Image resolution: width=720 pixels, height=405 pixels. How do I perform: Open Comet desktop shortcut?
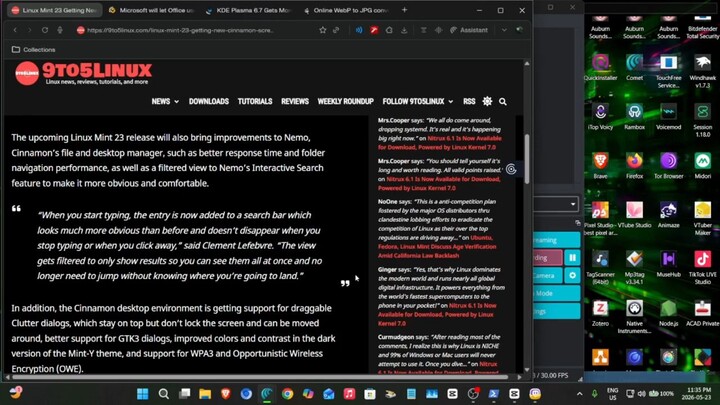click(x=634, y=68)
